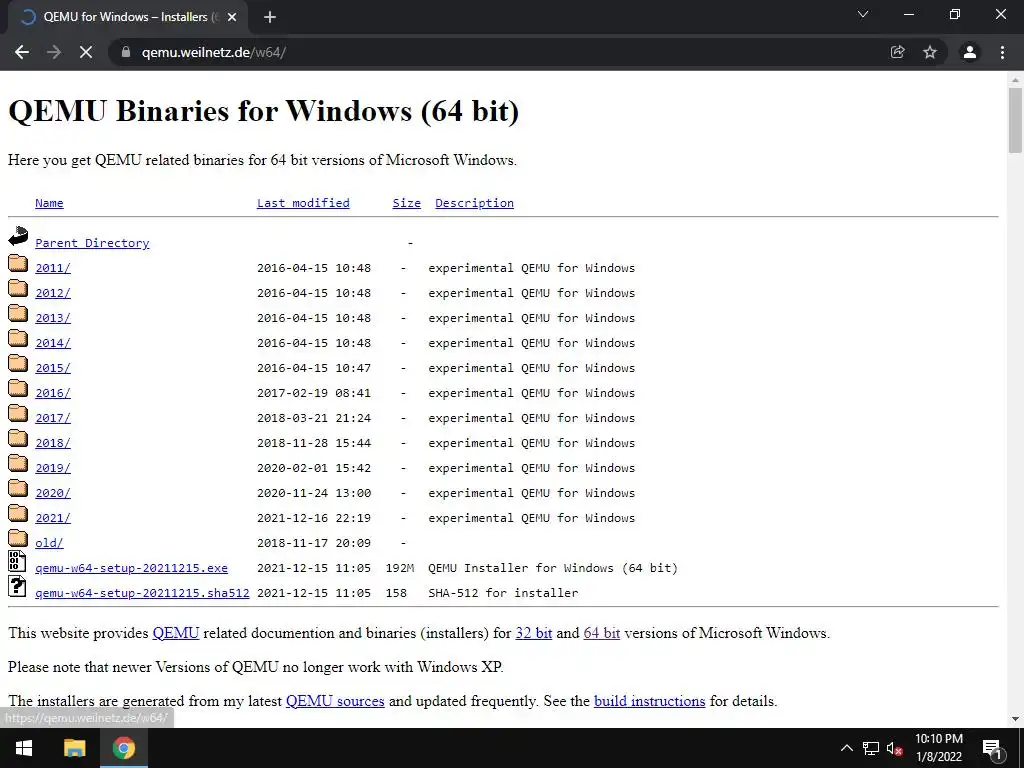Open the old/ directory link

(x=49, y=543)
